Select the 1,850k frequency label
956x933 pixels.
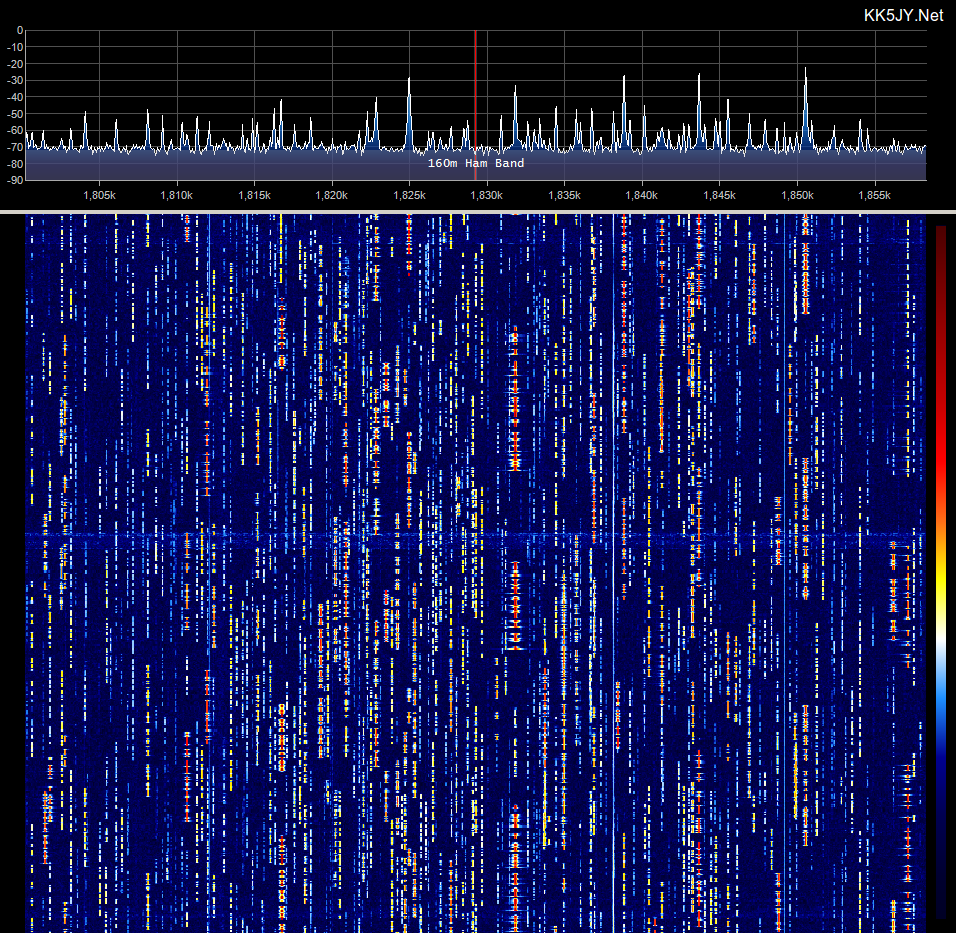797,195
